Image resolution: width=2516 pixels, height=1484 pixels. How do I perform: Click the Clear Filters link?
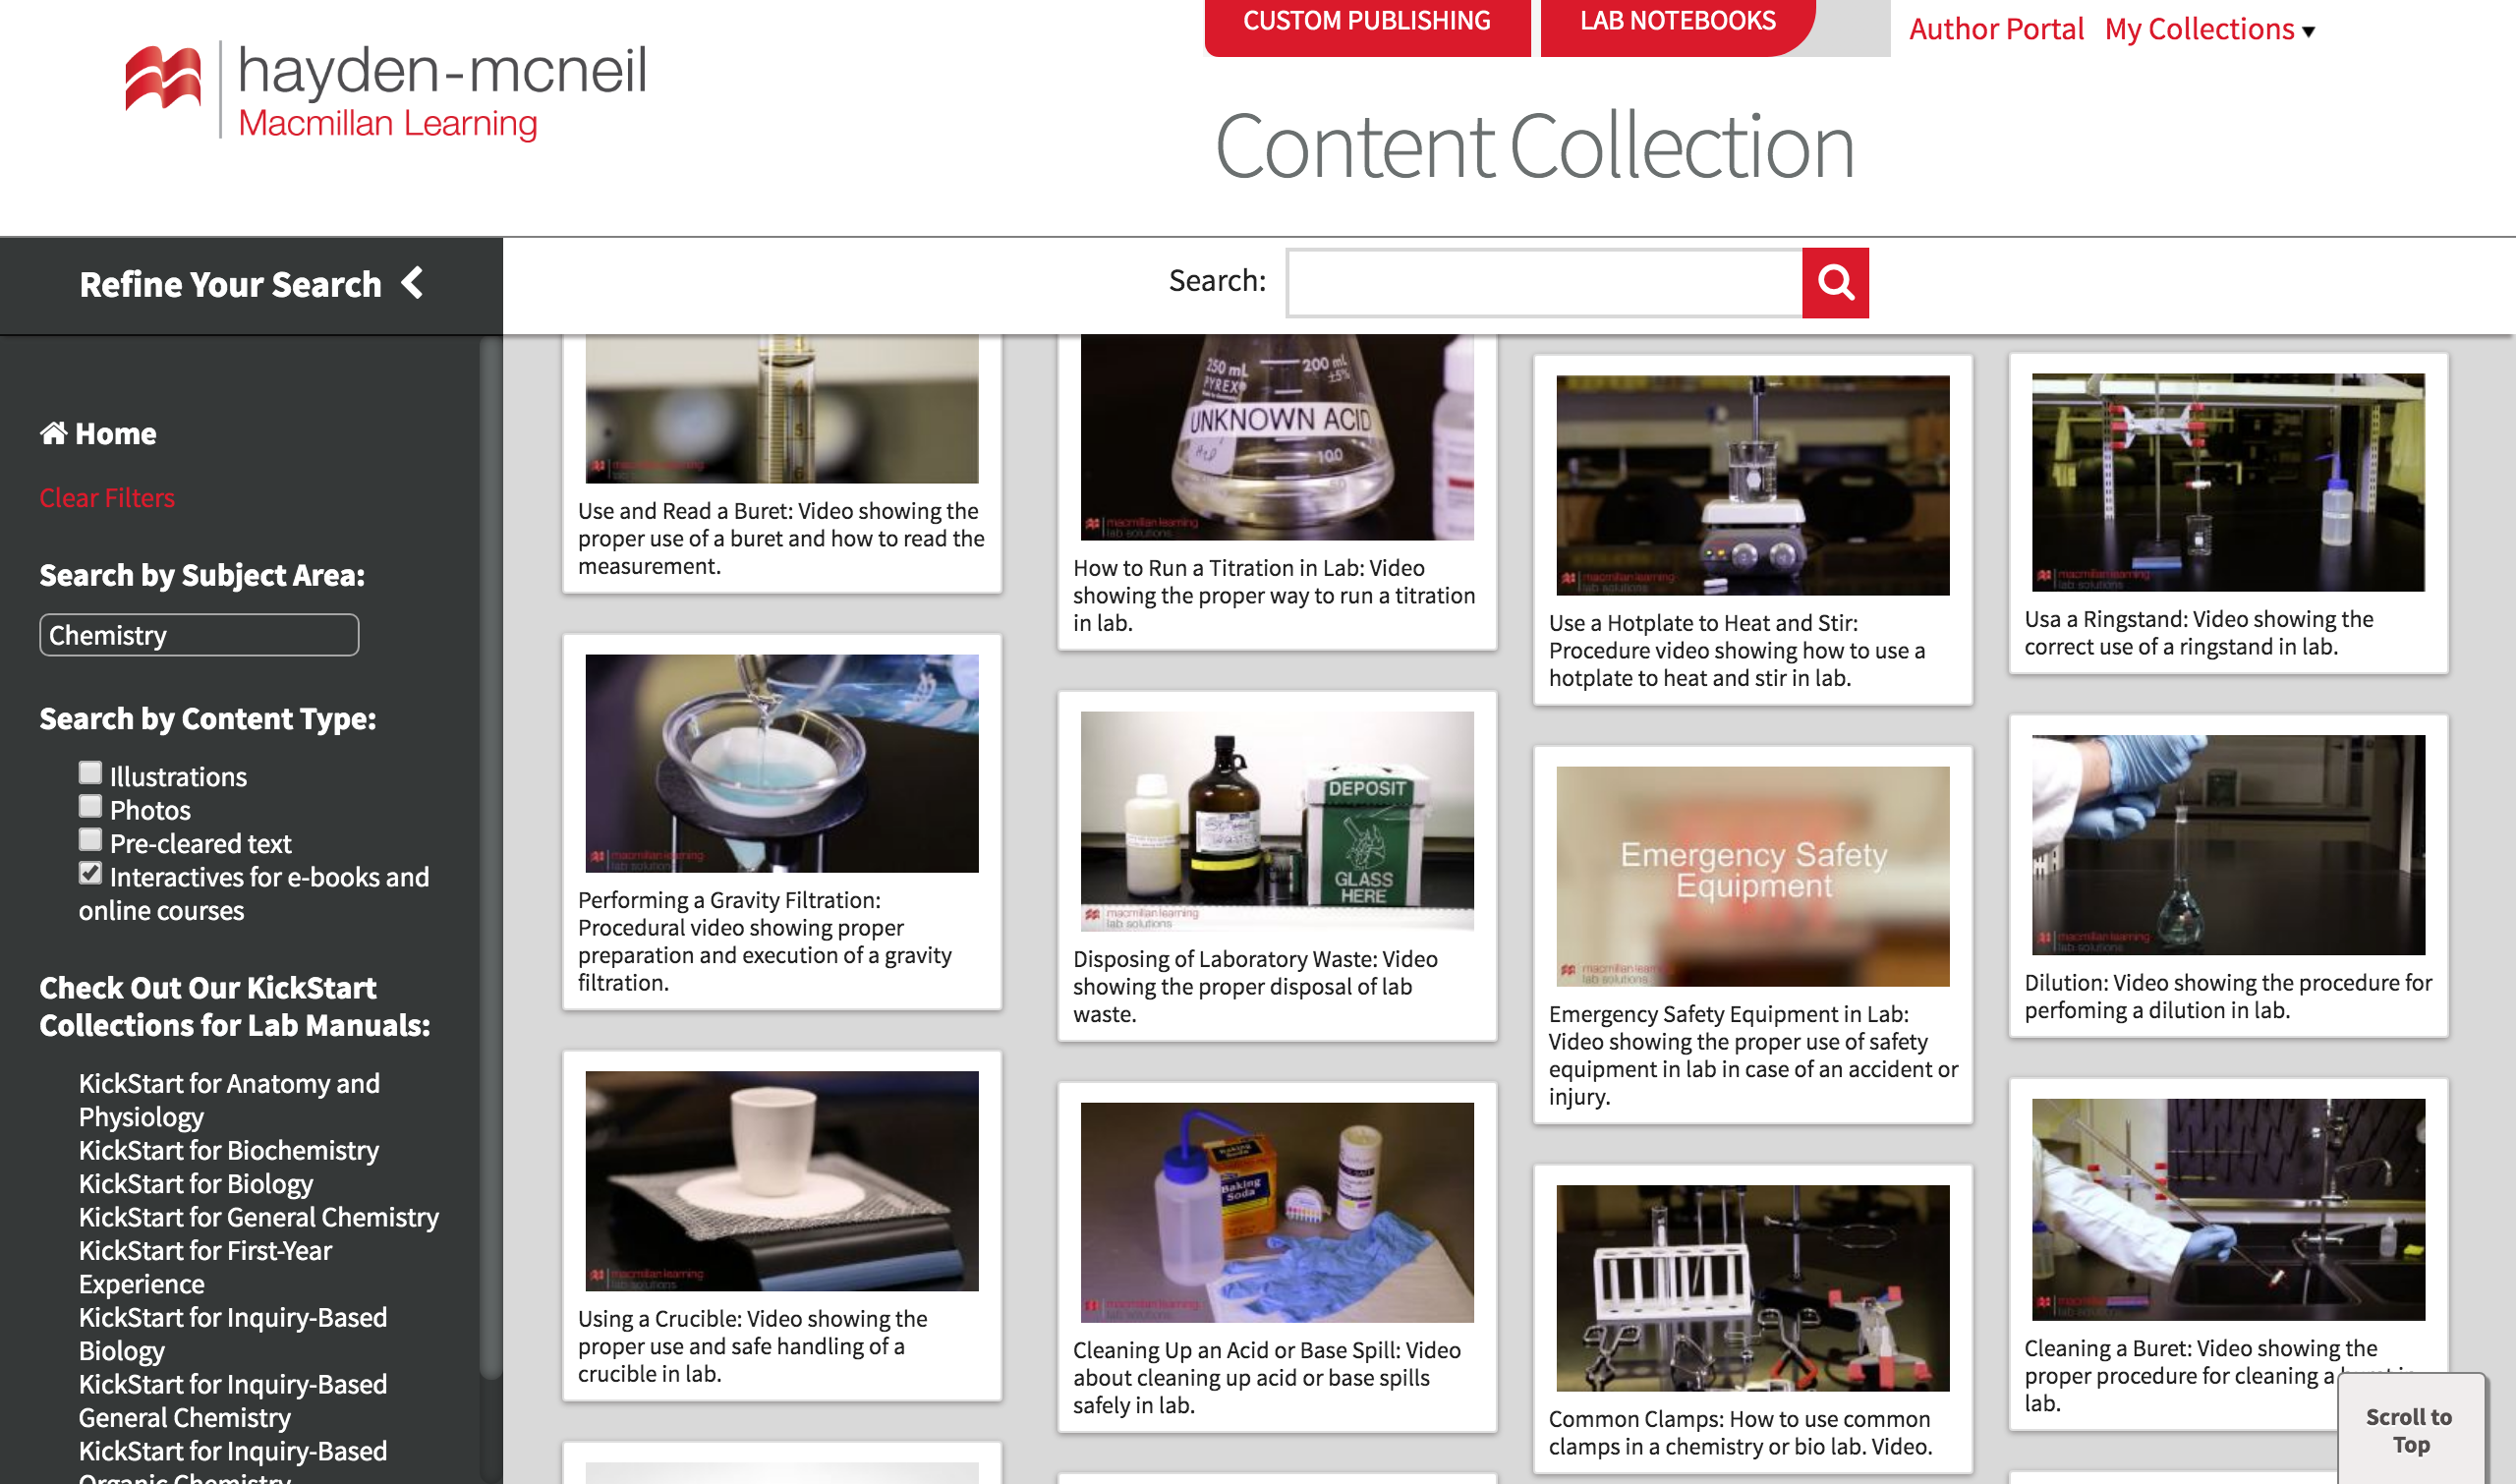click(107, 498)
